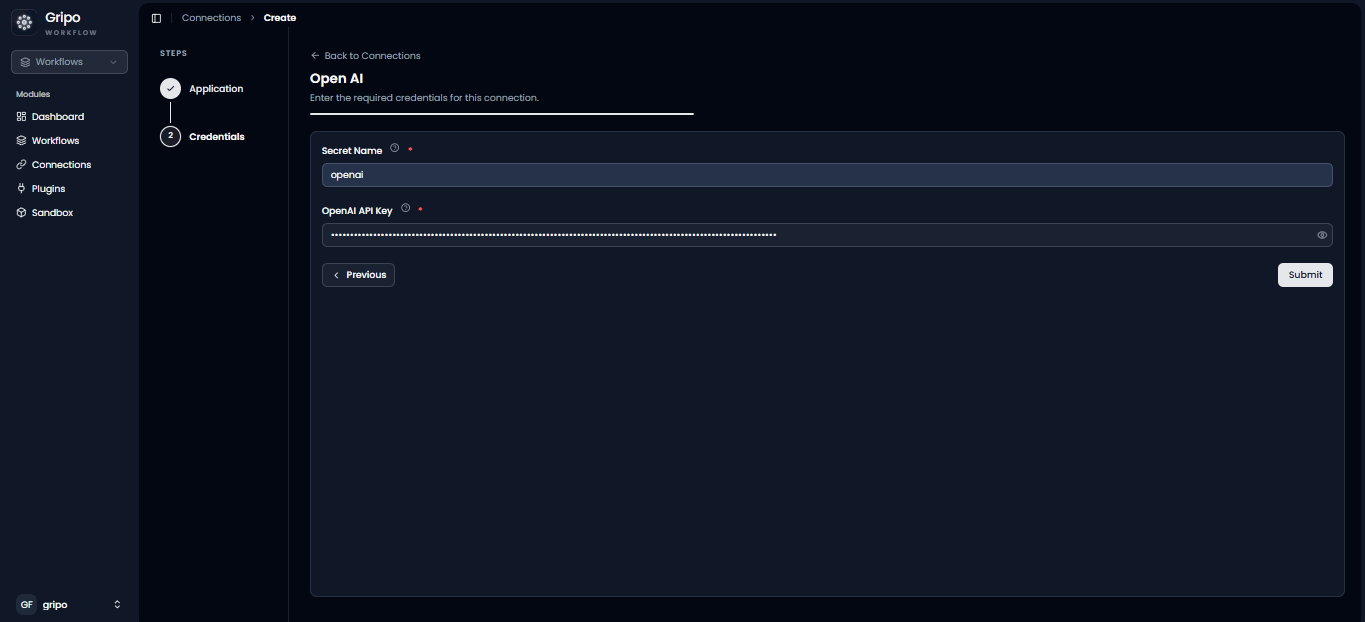Show the API key with eye icon
The image size is (1365, 622).
pyautogui.click(x=1322, y=235)
